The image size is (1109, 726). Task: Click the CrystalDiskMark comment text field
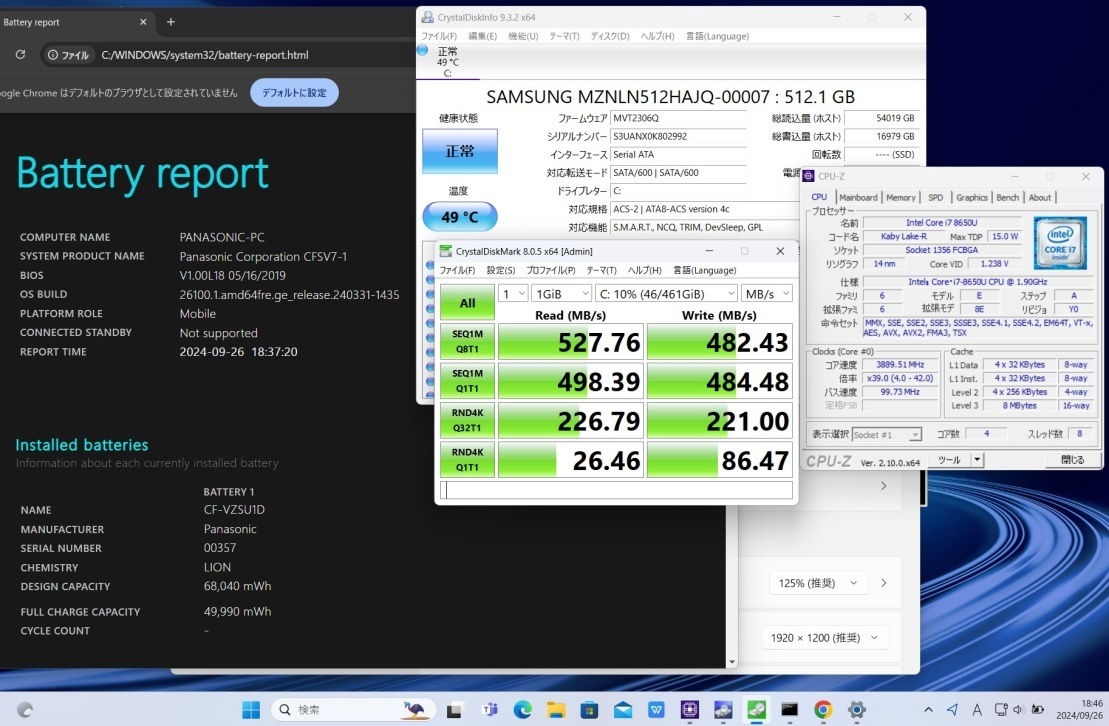(x=616, y=490)
